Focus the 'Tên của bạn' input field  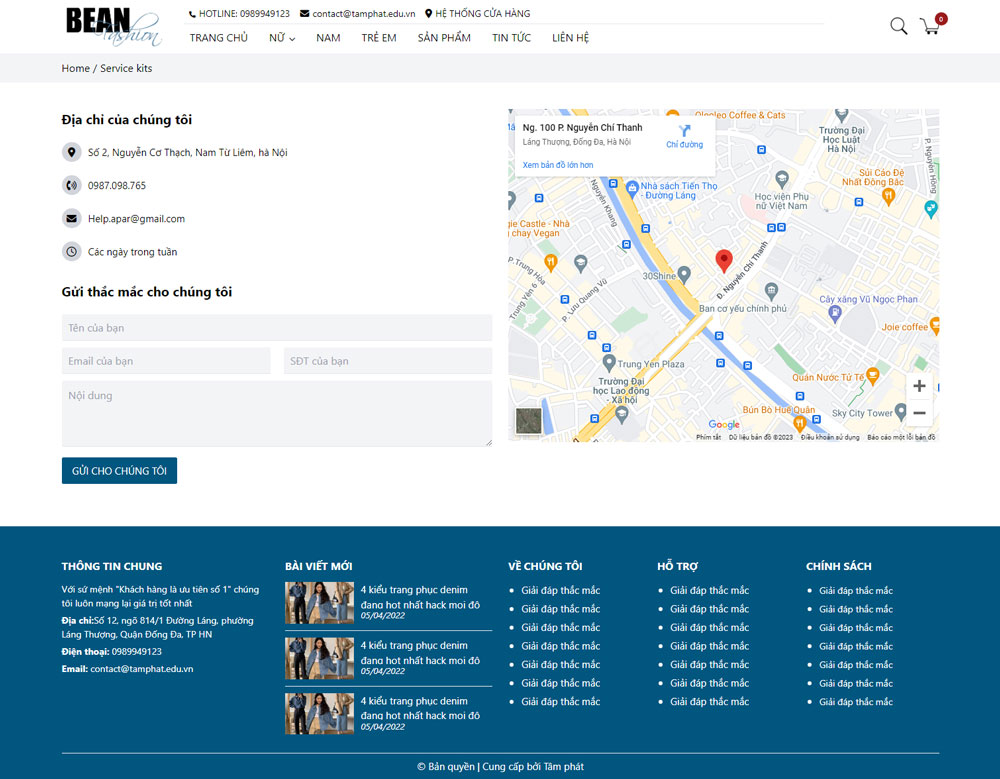[x=277, y=328]
